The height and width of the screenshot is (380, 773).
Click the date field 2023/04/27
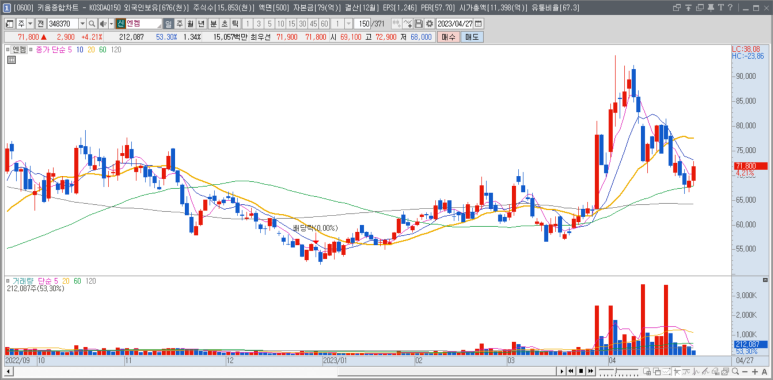[x=454, y=24]
